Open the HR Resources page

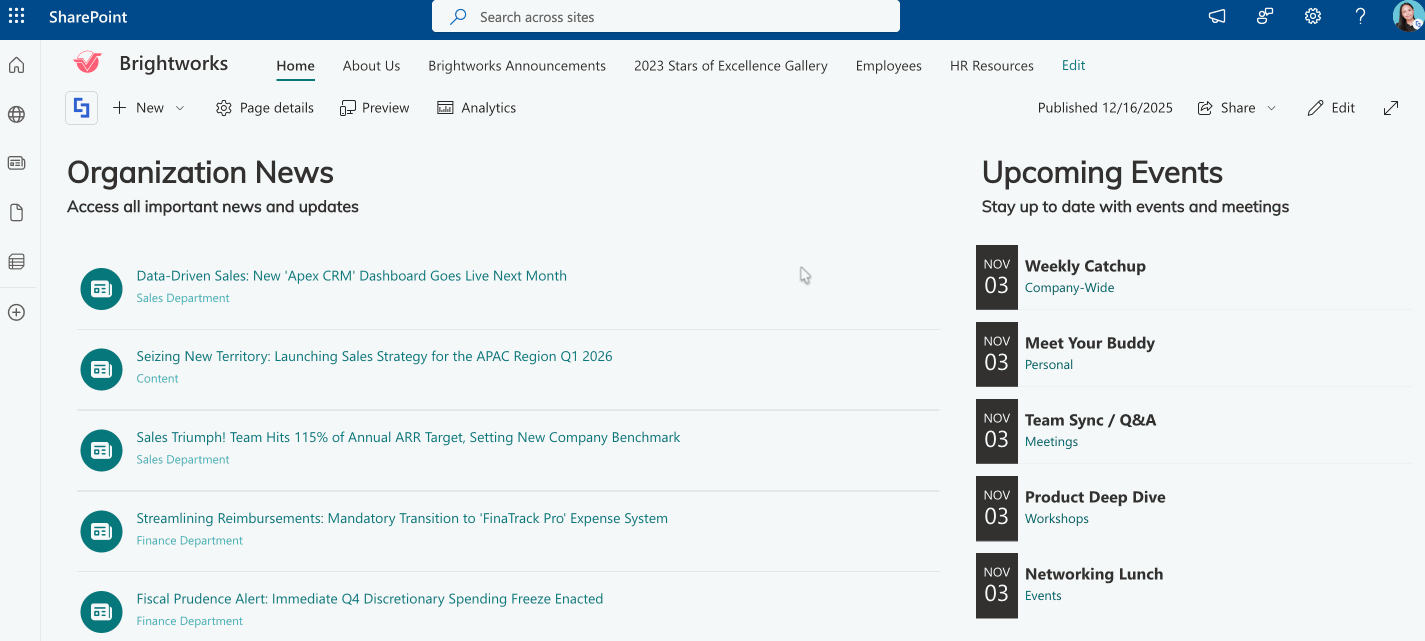[x=991, y=65]
